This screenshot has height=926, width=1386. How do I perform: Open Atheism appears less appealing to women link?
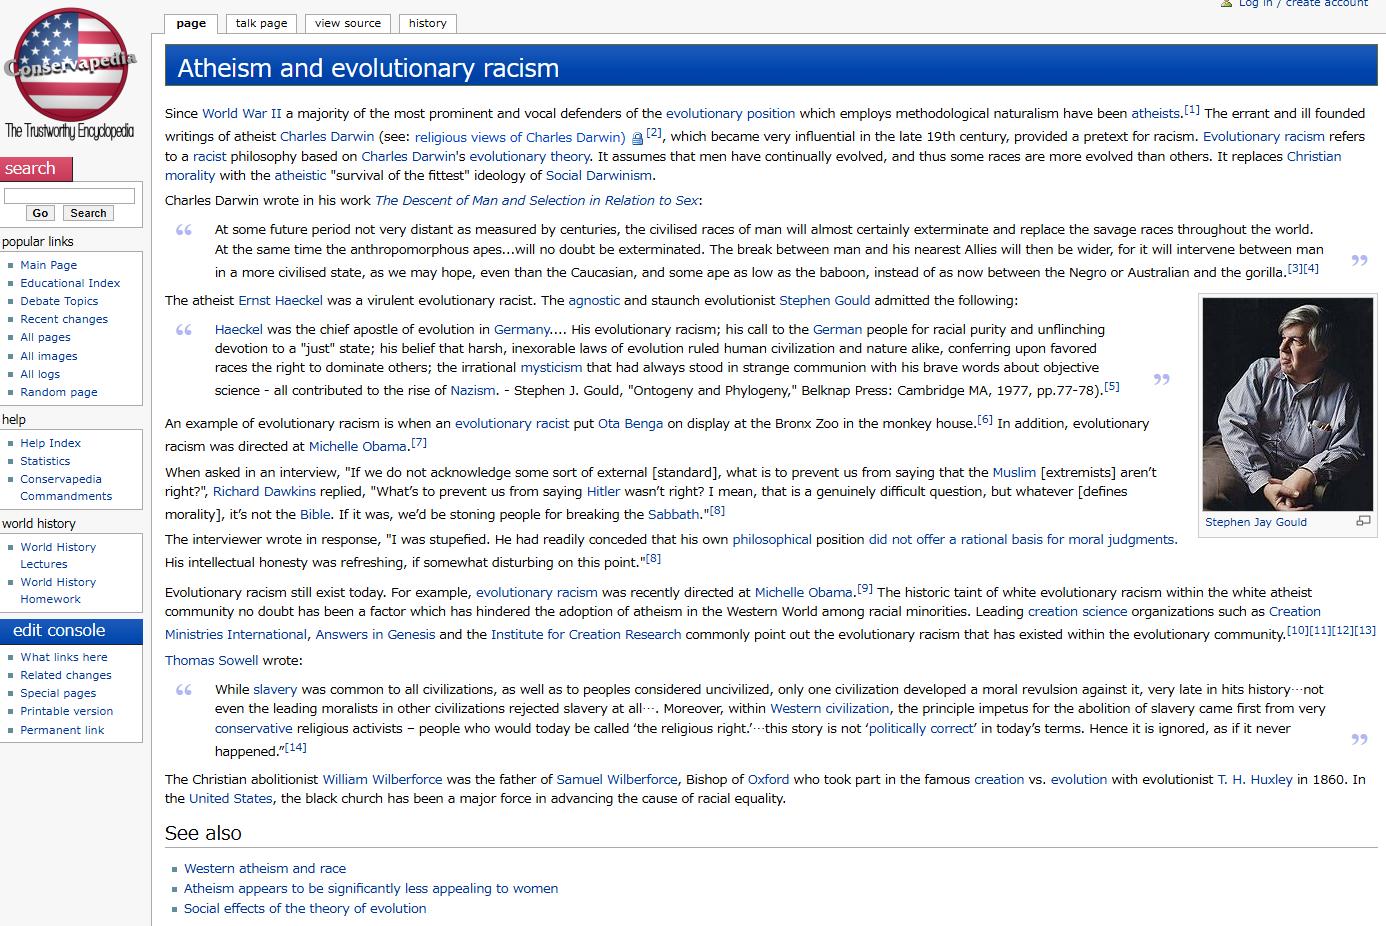(371, 889)
